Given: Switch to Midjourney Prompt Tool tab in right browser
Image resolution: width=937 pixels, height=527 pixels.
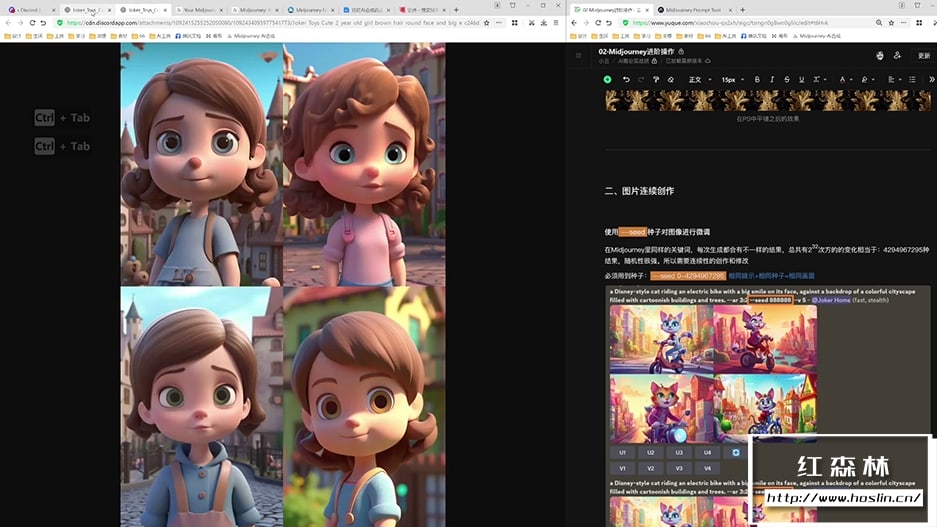Looking at the screenshot, I should (693, 10).
